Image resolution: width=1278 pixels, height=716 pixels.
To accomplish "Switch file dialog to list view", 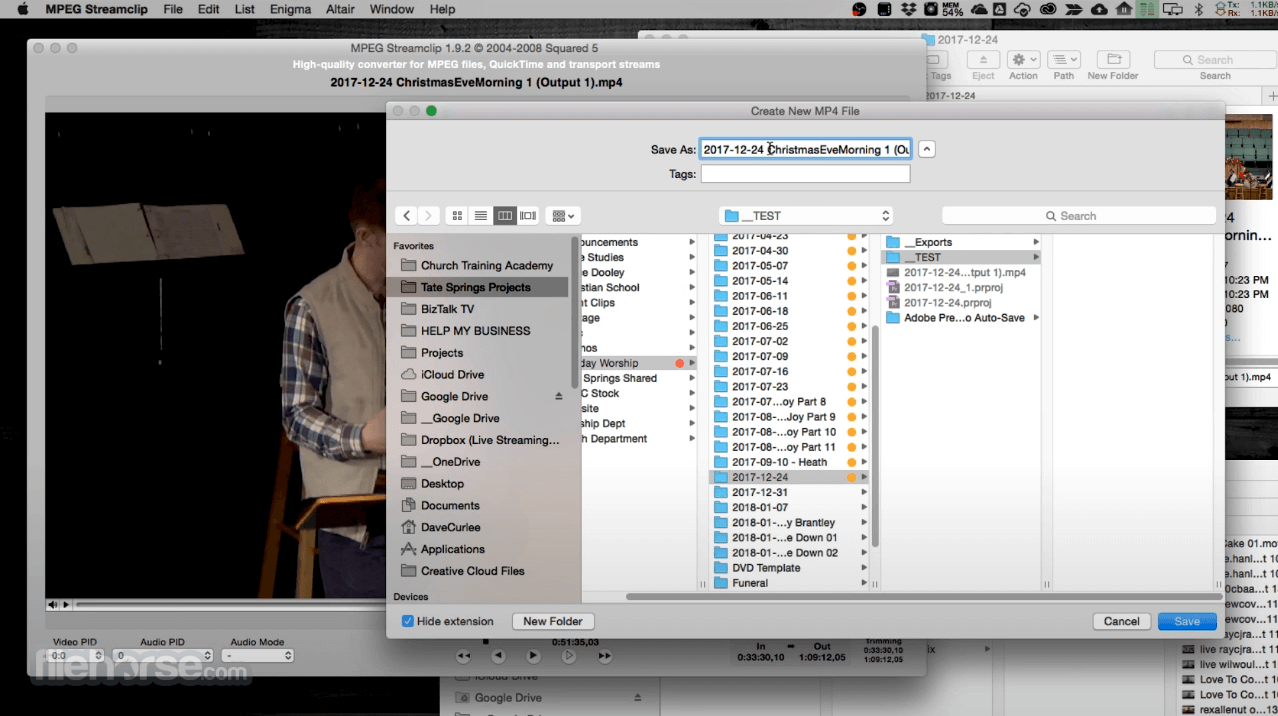I will pyautogui.click(x=481, y=216).
